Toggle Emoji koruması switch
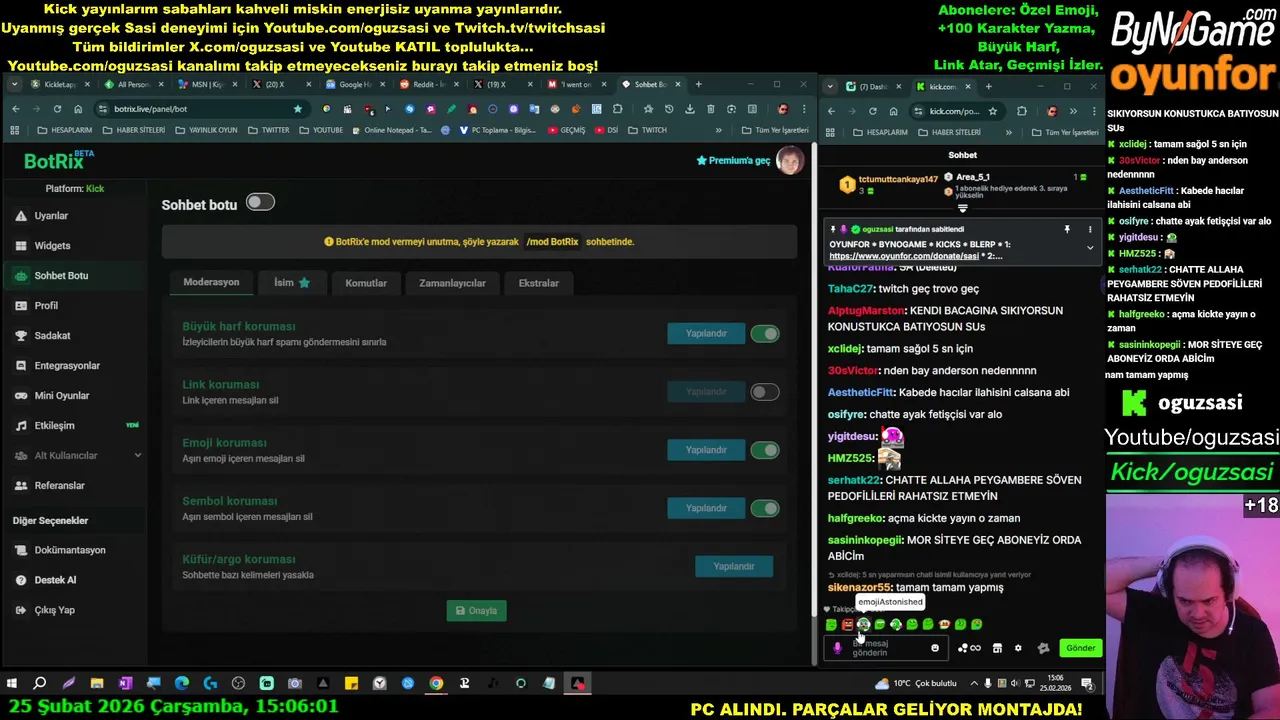Image resolution: width=1280 pixels, height=720 pixels. [765, 450]
